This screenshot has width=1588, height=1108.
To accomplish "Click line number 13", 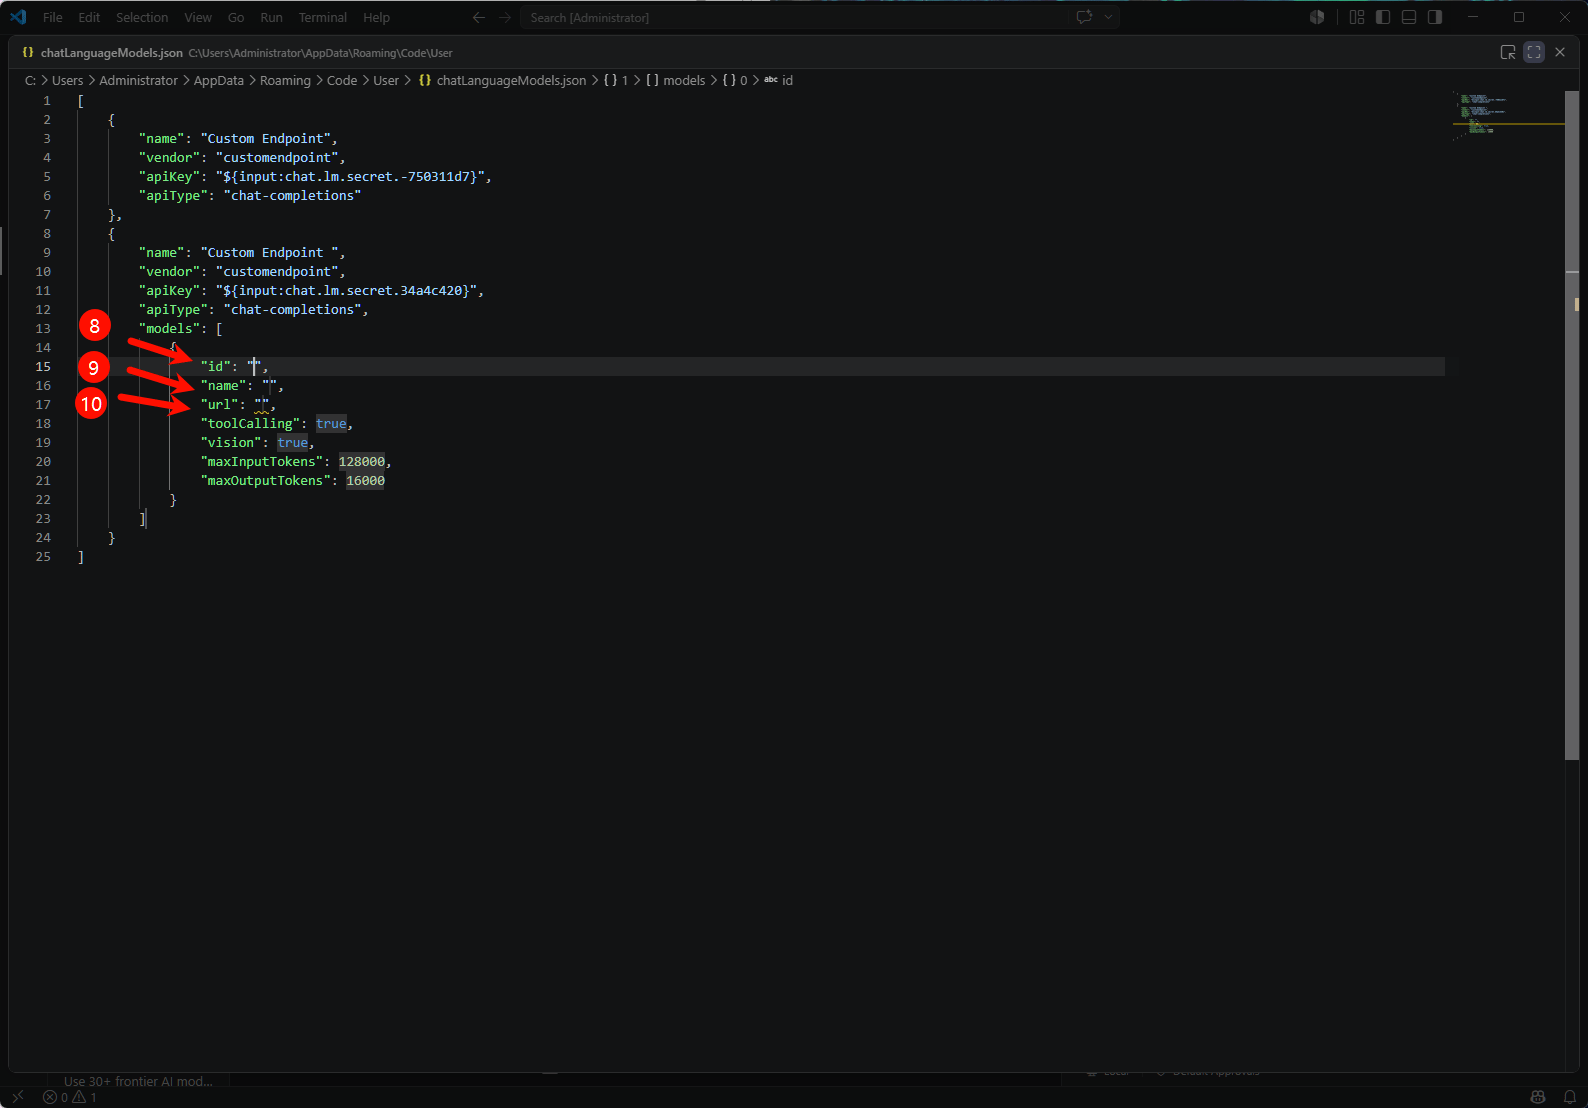I will tap(43, 328).
